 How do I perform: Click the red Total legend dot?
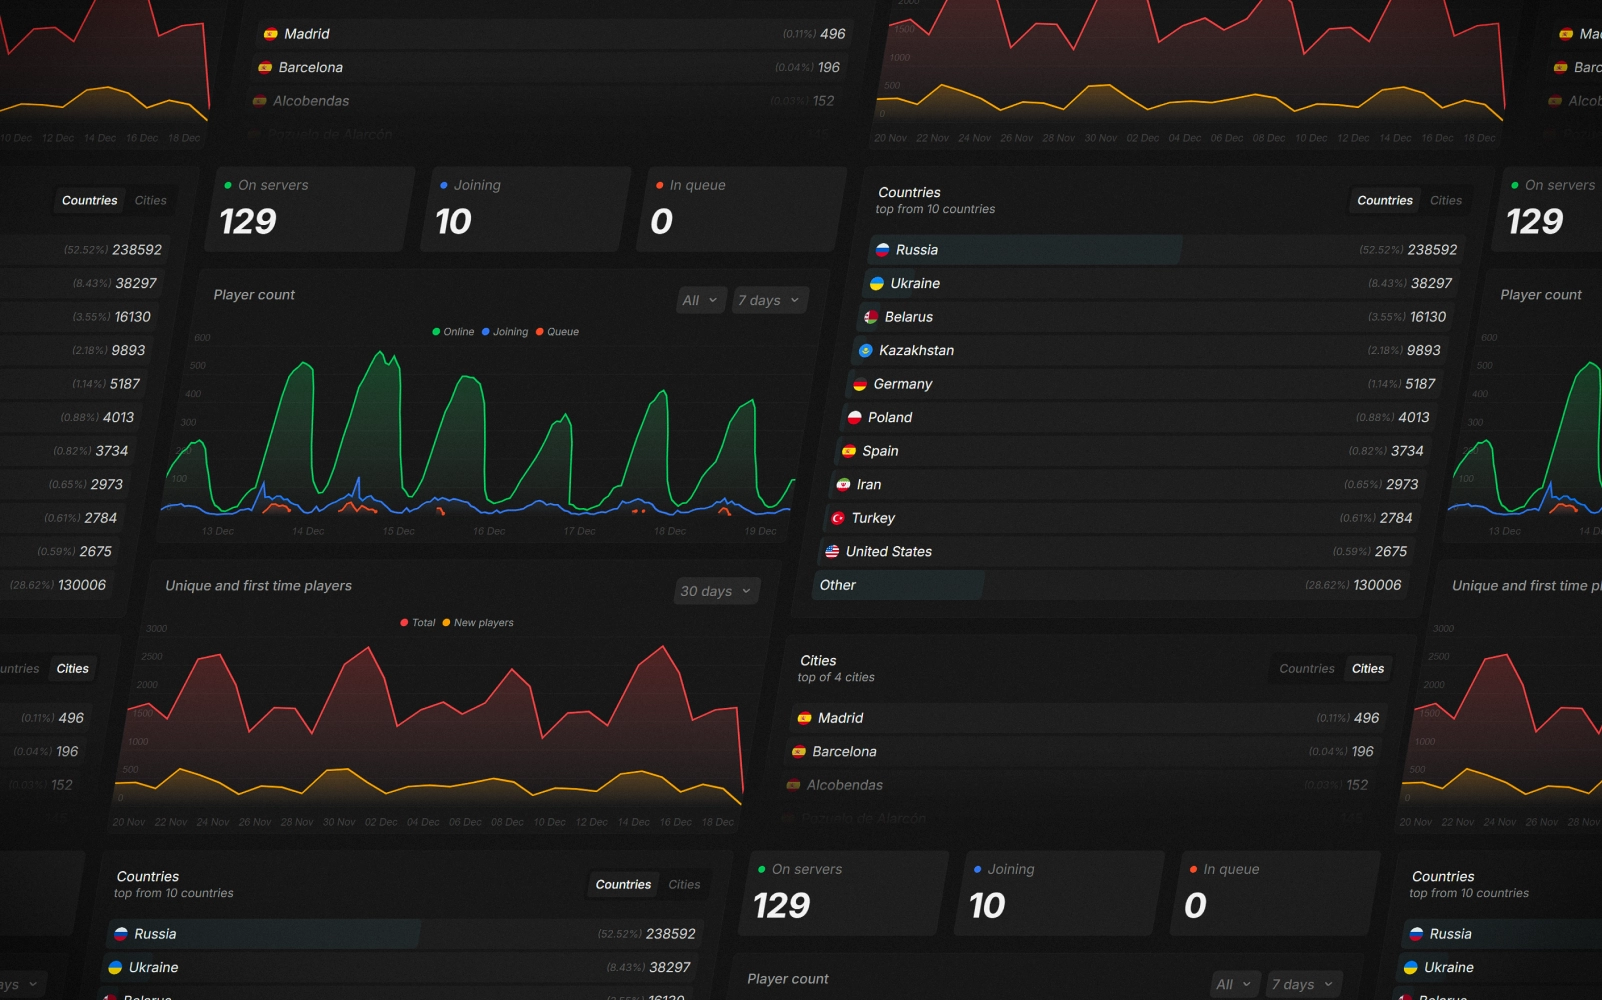404,623
